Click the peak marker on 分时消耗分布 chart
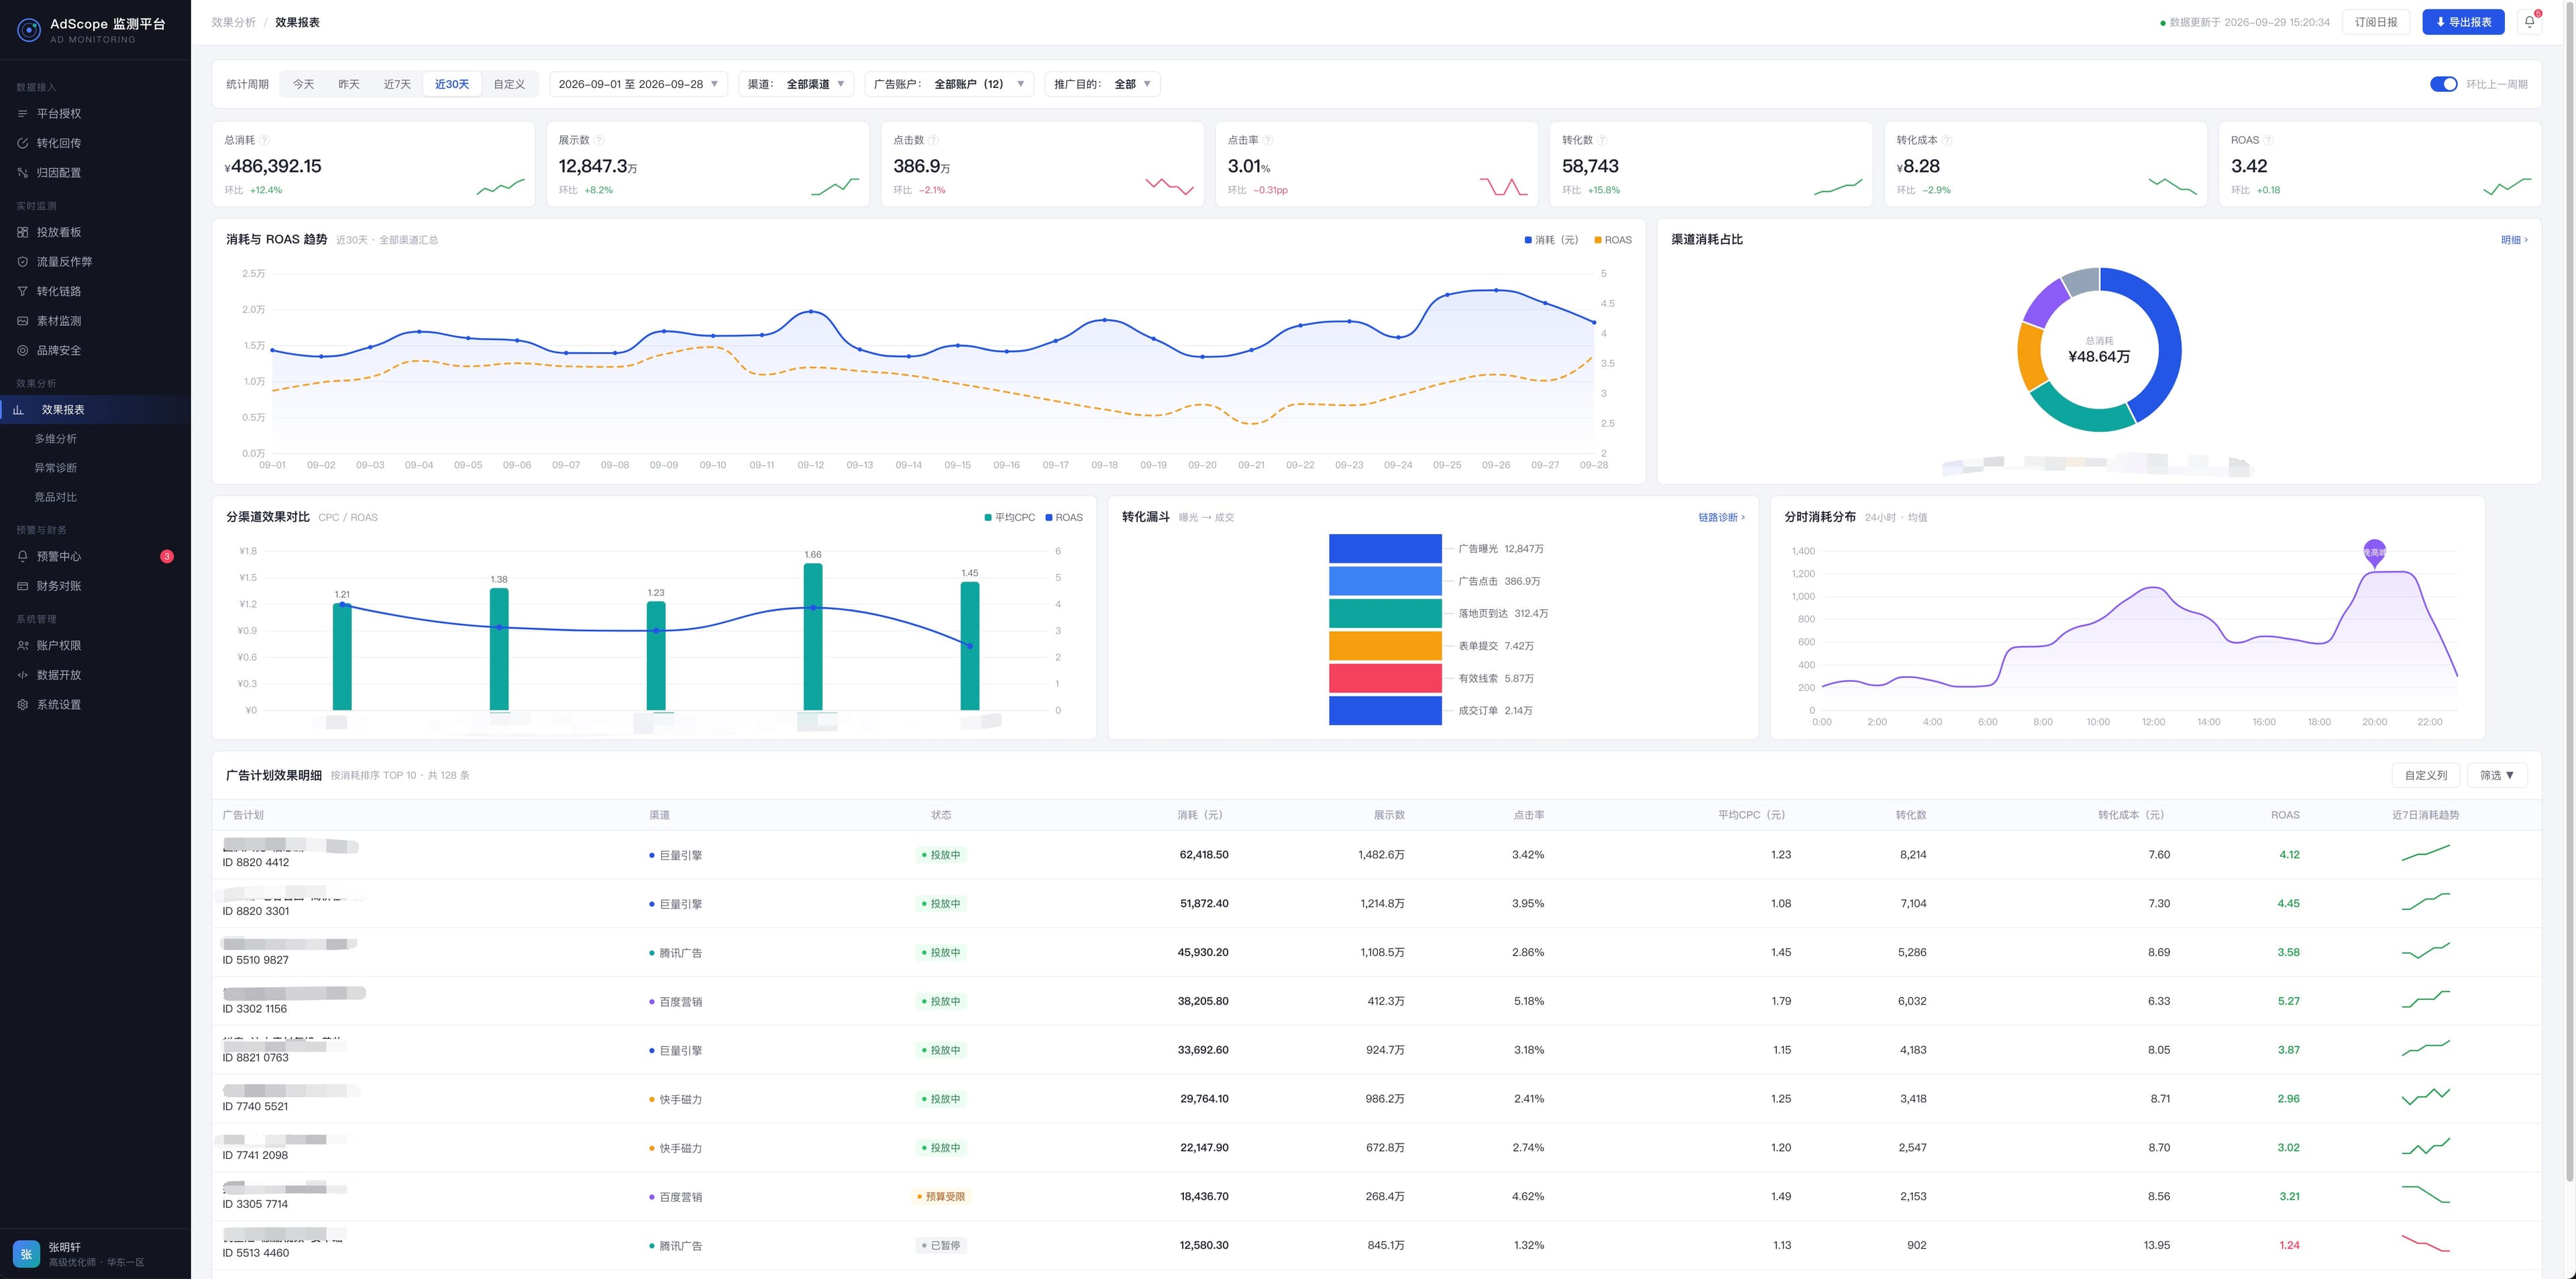The height and width of the screenshot is (1279, 2576). (x=2374, y=553)
